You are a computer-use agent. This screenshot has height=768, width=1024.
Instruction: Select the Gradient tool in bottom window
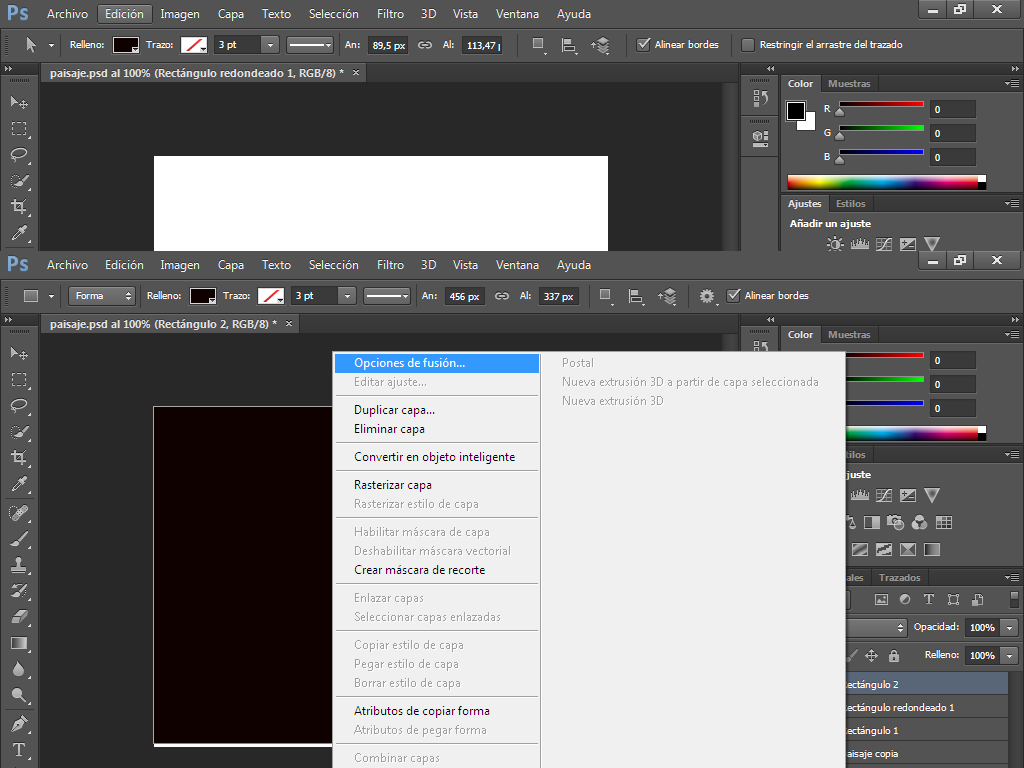pyautogui.click(x=19, y=643)
